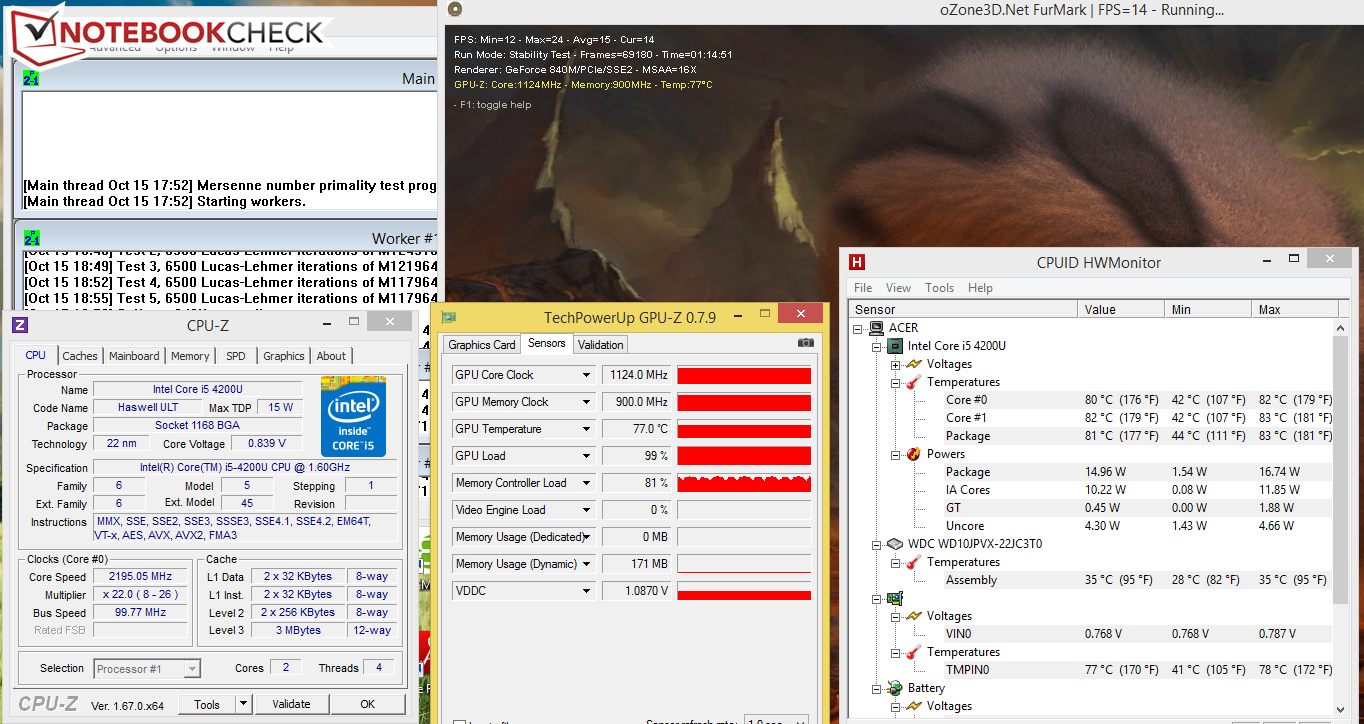This screenshot has height=724, width=1364.
Task: Click the GPU Temperature red graph bar
Action: (x=744, y=429)
